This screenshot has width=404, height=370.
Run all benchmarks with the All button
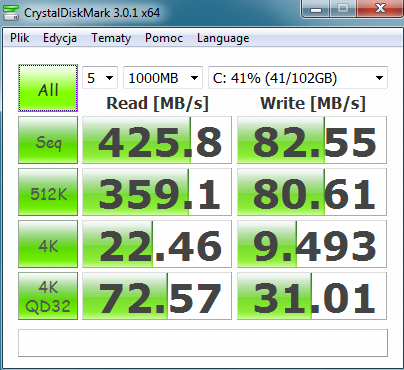[x=48, y=88]
